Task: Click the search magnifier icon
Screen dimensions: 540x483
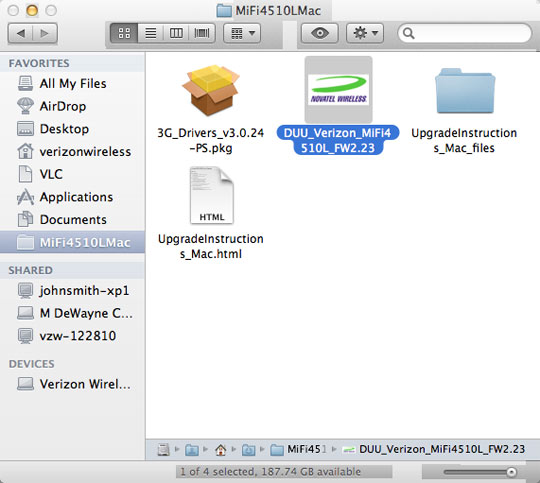Action: 408,33
